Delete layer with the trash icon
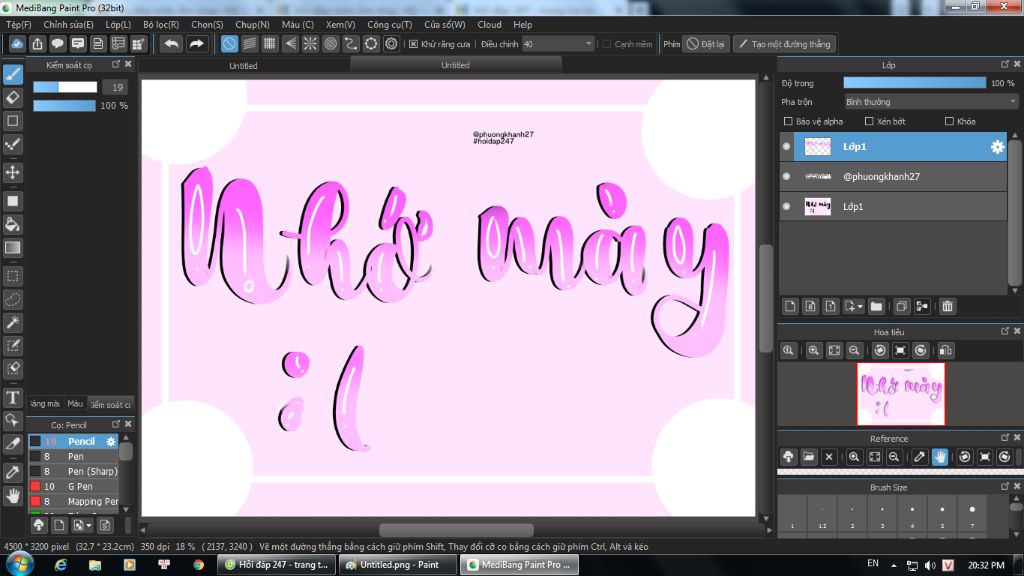 (x=948, y=306)
